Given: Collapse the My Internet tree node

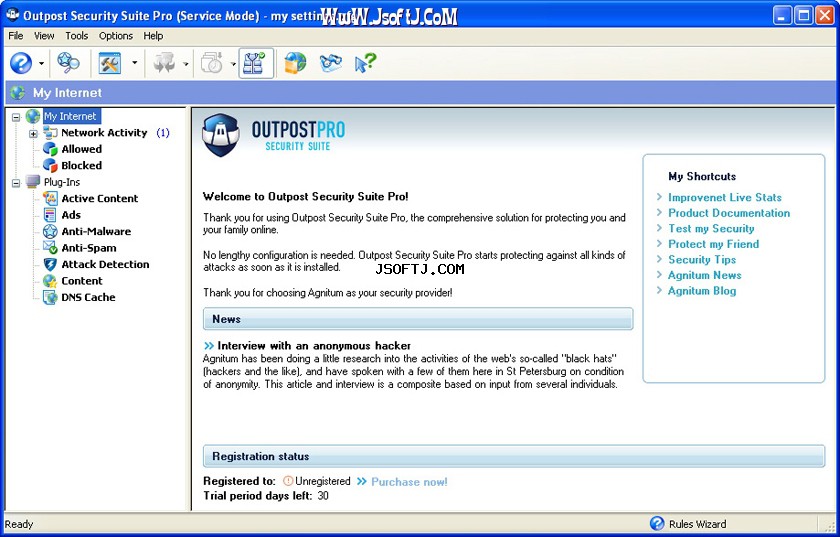Looking at the screenshot, I should tap(16, 117).
